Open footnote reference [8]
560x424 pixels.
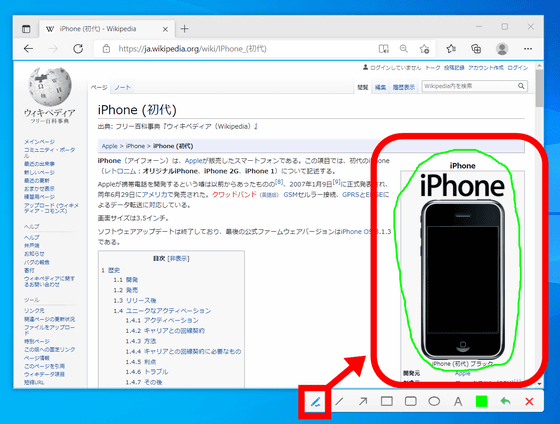click(279, 182)
